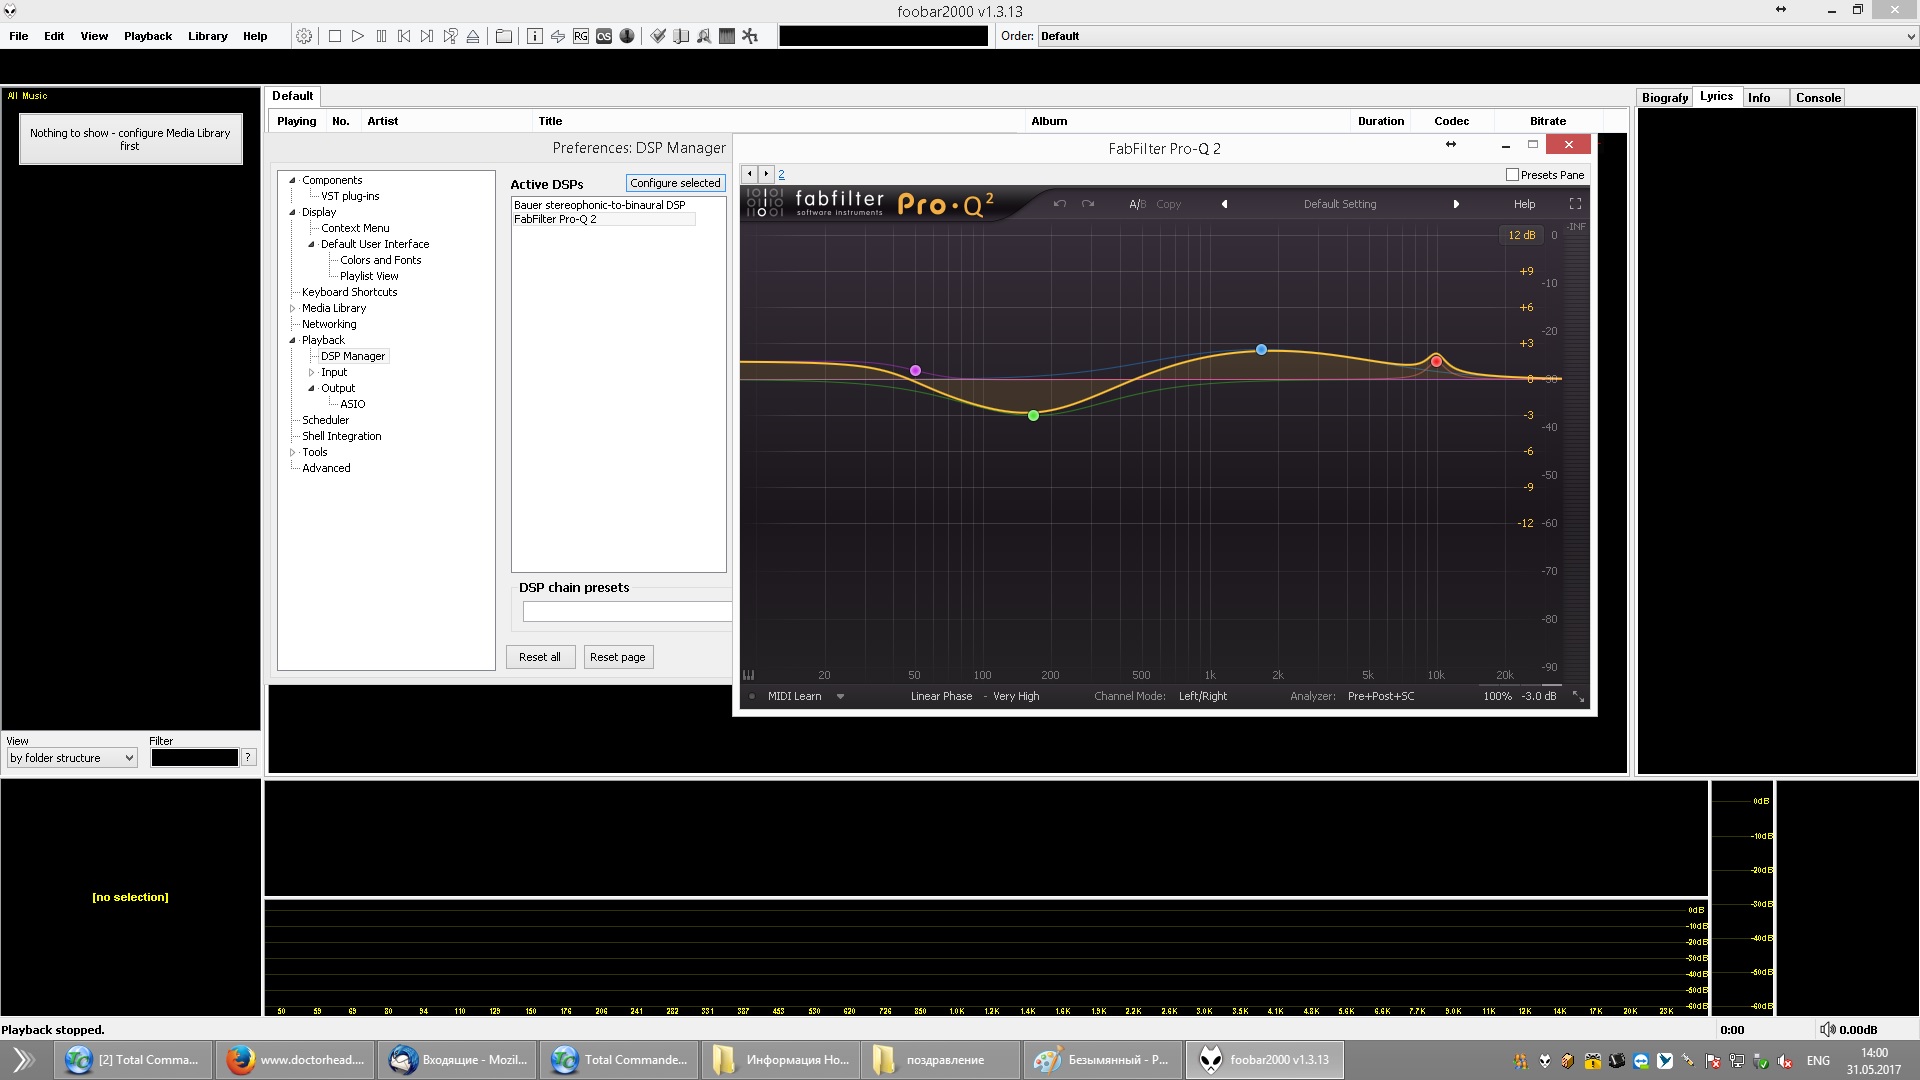Open the Linear Phase processing mode menu
Viewport: 1920px width, 1080px height.
coord(941,696)
